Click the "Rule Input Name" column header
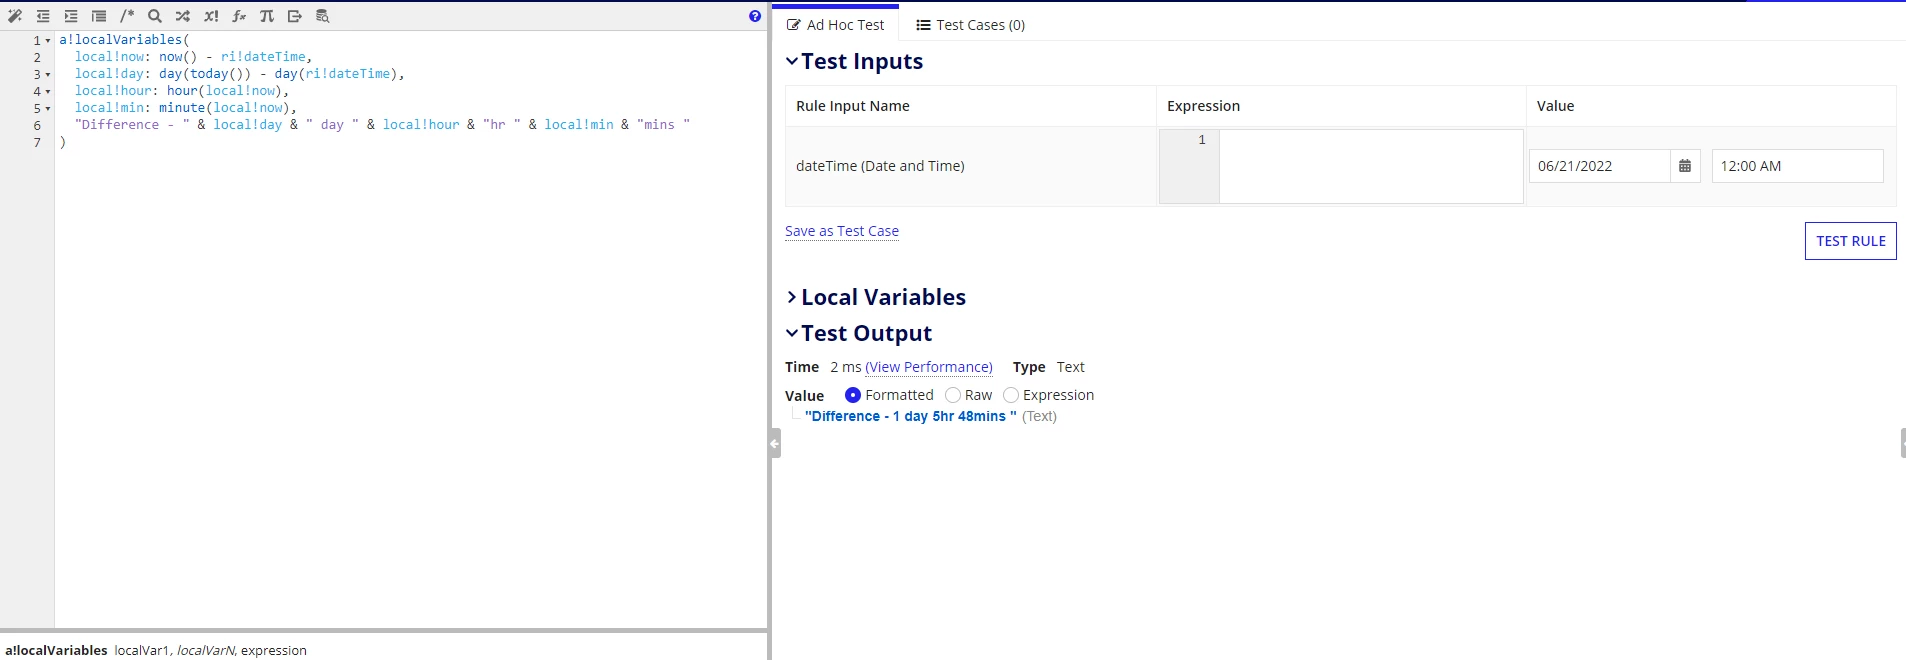The image size is (1906, 660). coord(853,106)
